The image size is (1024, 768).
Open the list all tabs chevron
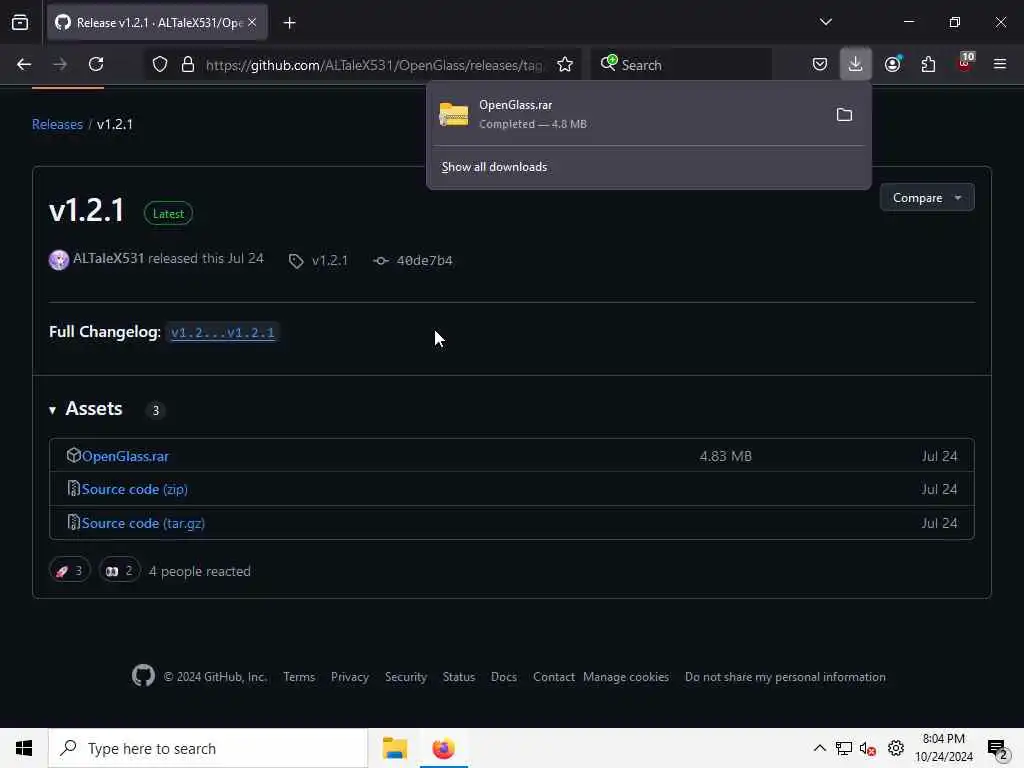click(x=825, y=22)
